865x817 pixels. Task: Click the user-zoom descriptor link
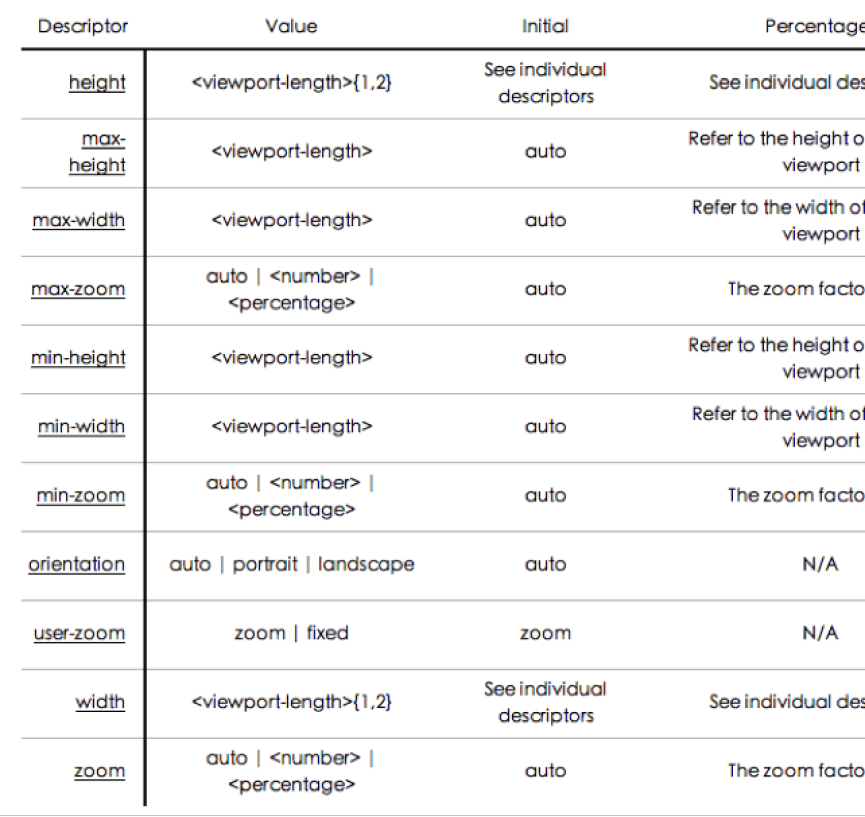coord(80,633)
